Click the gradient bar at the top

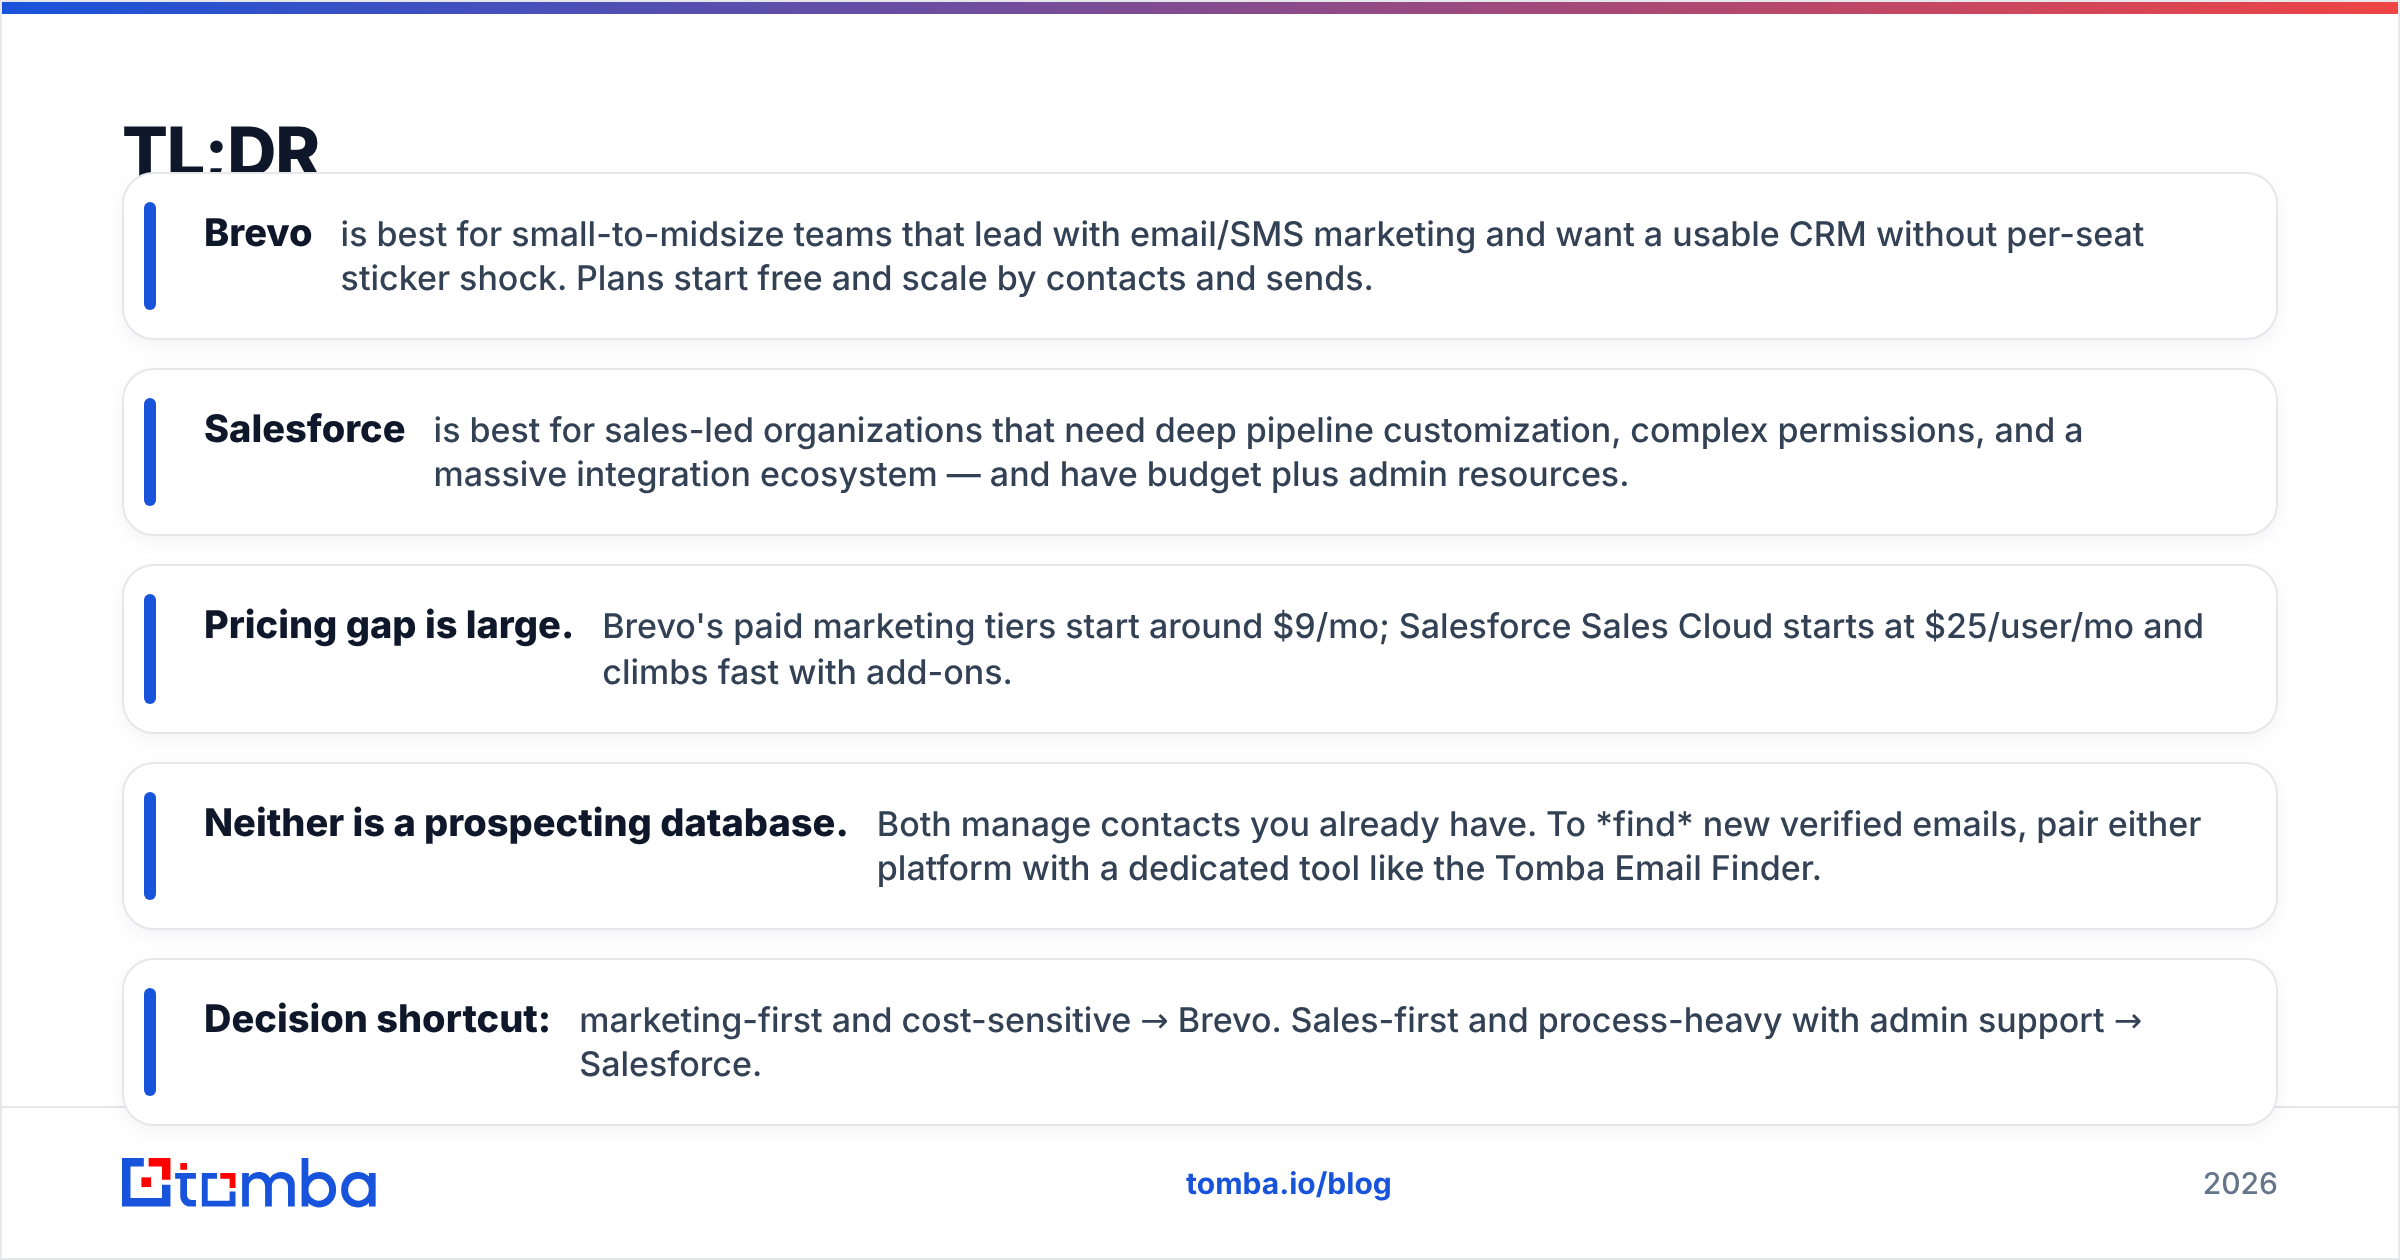[1200, 7]
